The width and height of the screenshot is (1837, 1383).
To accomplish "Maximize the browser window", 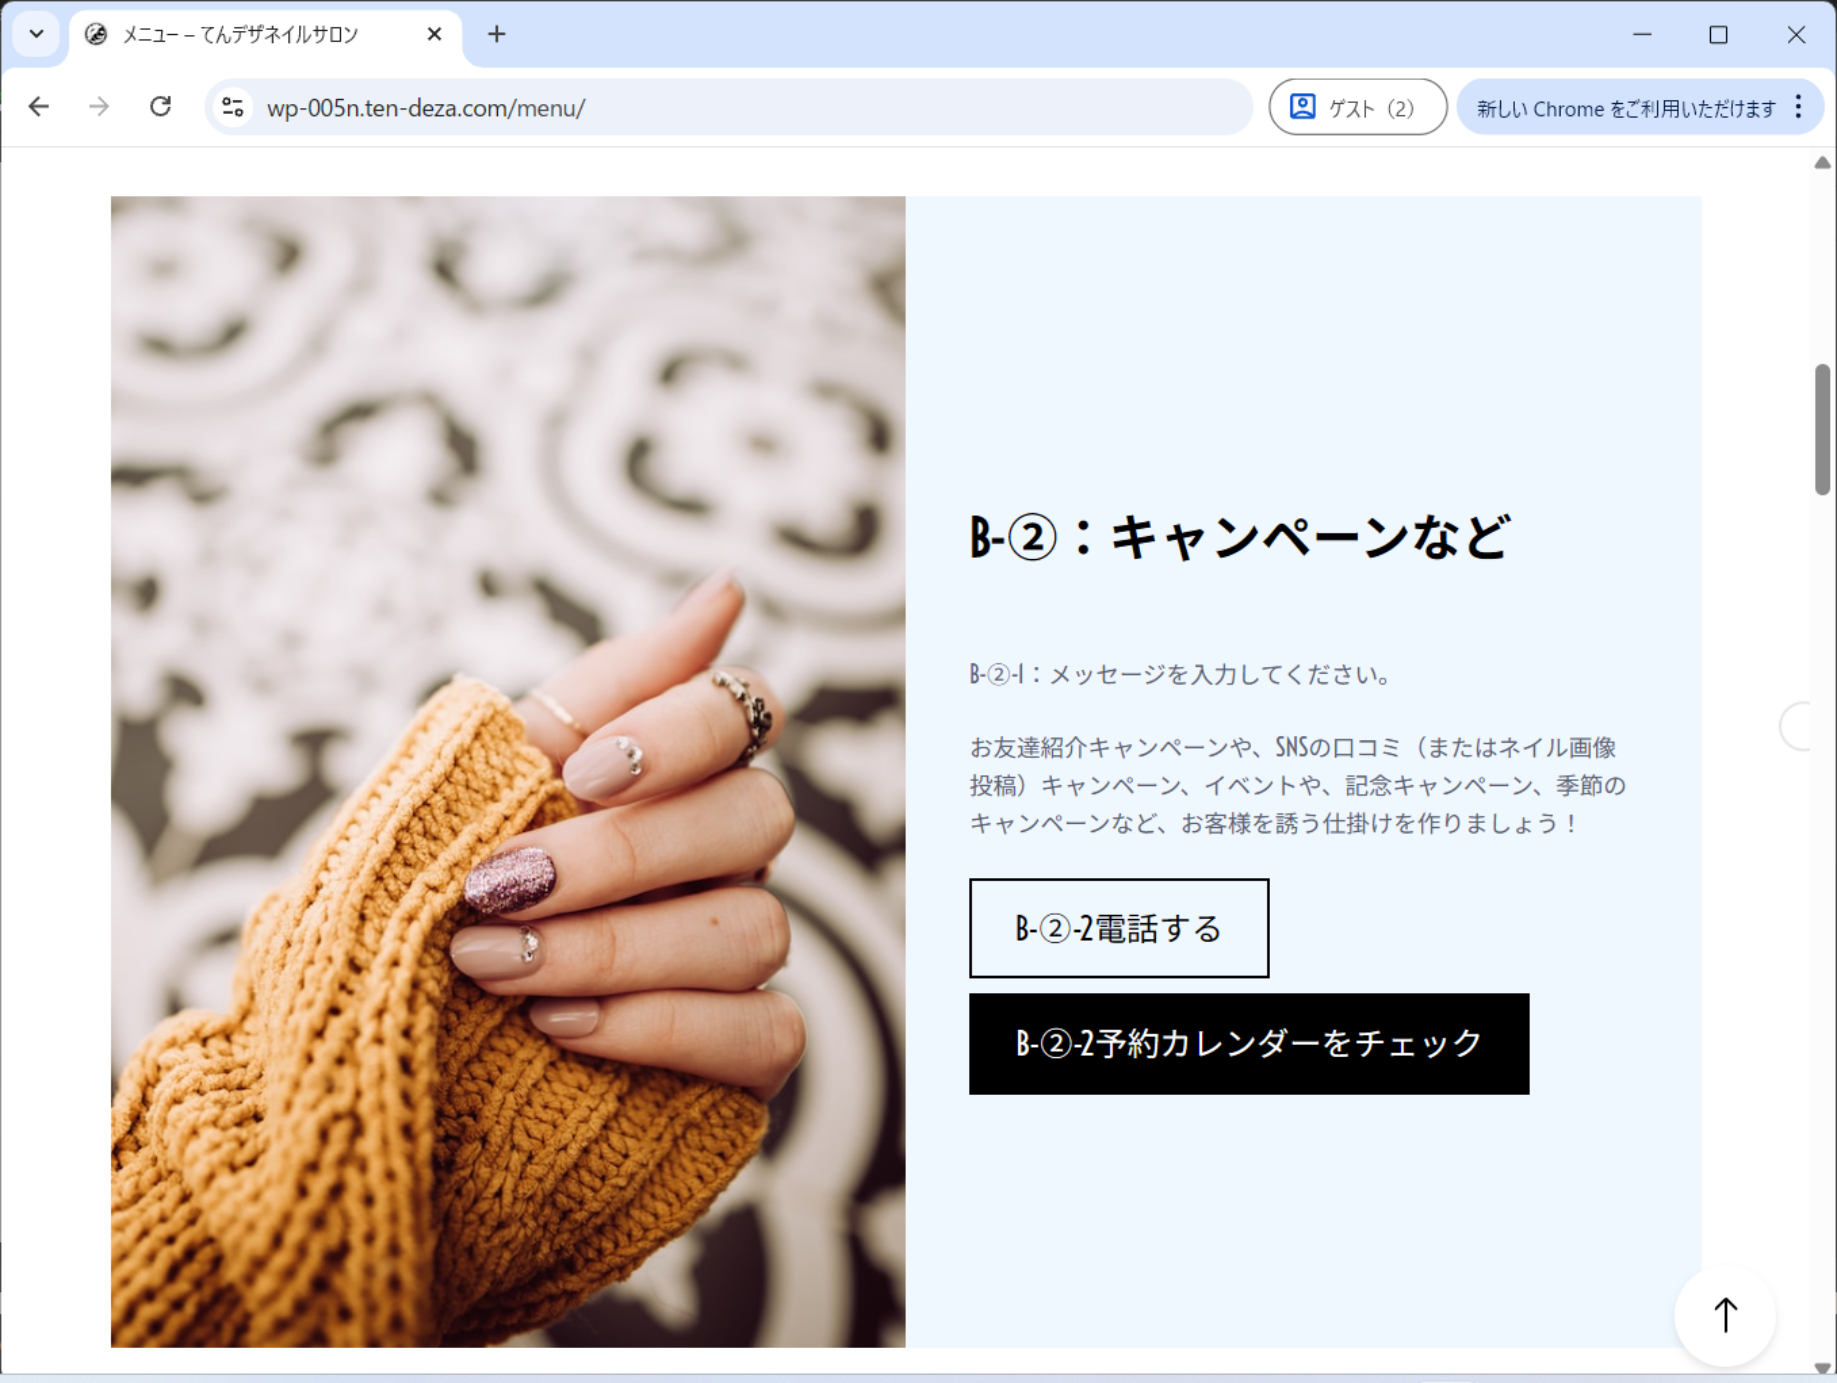I will click(x=1718, y=35).
